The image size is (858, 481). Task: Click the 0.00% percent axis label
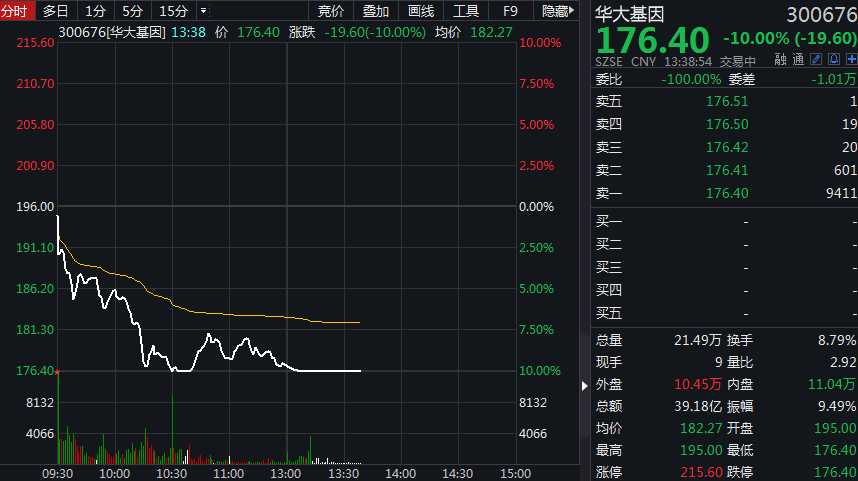click(536, 207)
